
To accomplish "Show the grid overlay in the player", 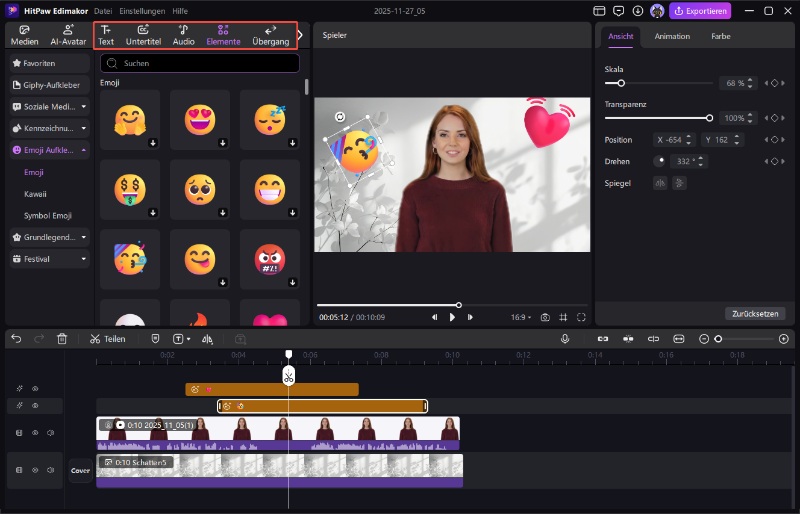I will [564, 317].
